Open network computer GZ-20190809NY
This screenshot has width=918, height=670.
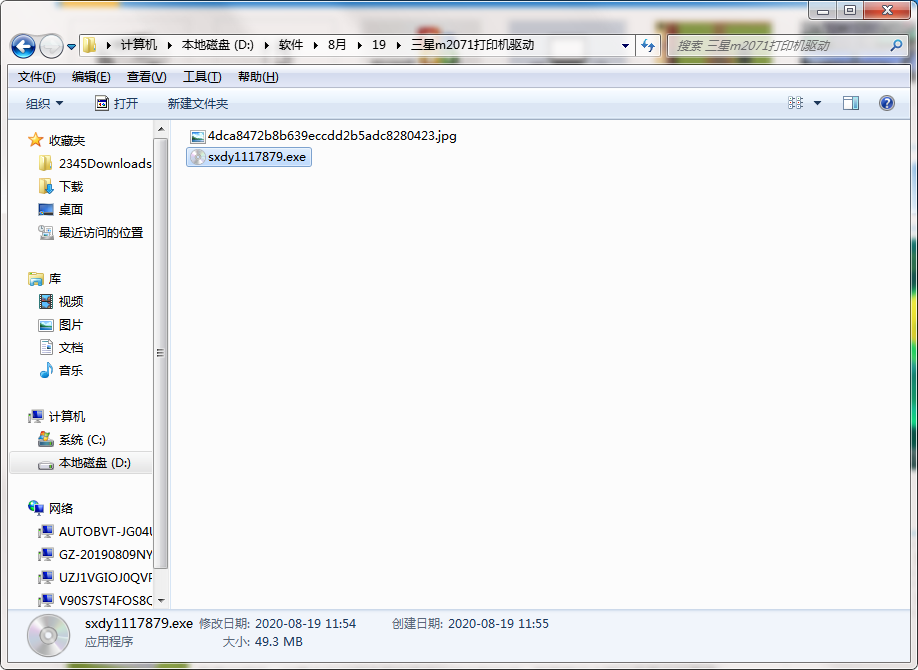click(x=95, y=554)
